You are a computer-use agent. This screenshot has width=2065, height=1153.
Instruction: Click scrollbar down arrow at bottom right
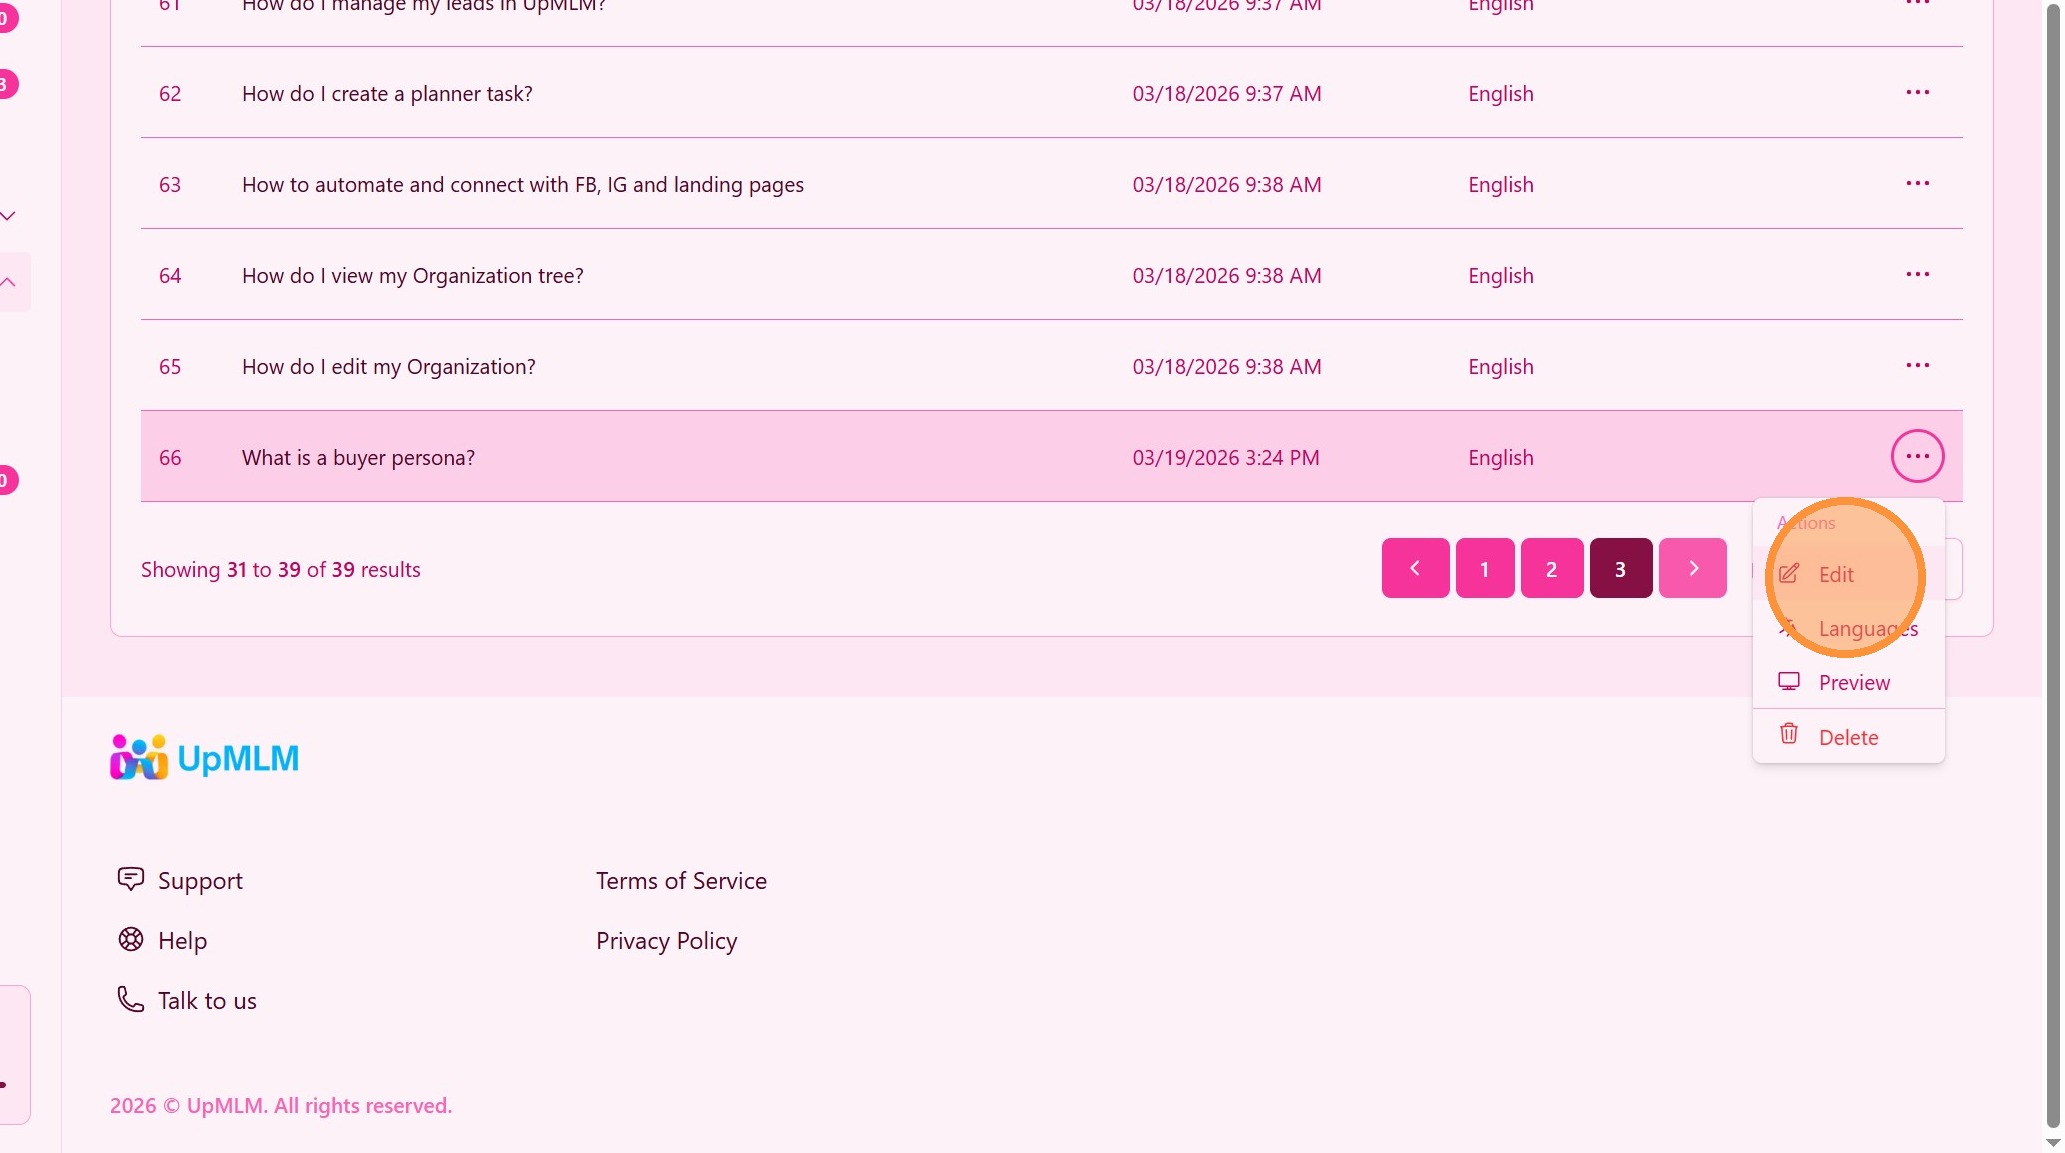click(2053, 1143)
